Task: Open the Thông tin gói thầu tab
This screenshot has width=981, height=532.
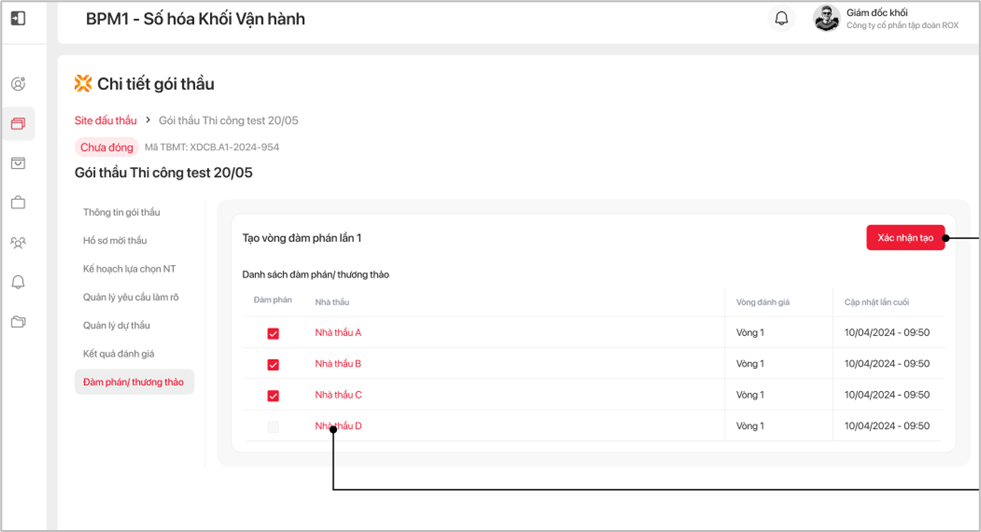Action: 121,212
